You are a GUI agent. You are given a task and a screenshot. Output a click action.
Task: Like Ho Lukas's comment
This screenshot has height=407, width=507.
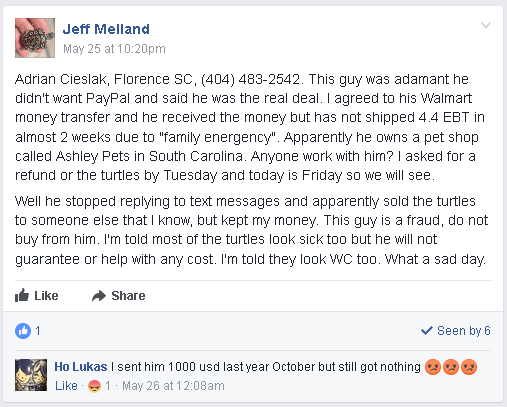pos(66,386)
